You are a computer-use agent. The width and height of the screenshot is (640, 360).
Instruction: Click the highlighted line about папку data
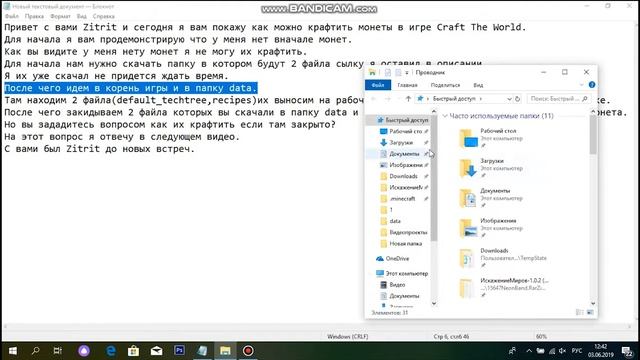[x=131, y=88]
